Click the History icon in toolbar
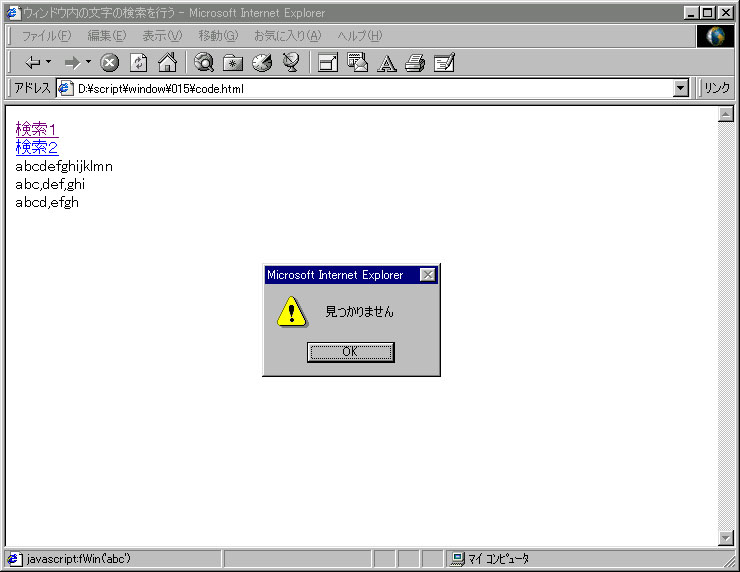The image size is (740, 572). pos(262,62)
